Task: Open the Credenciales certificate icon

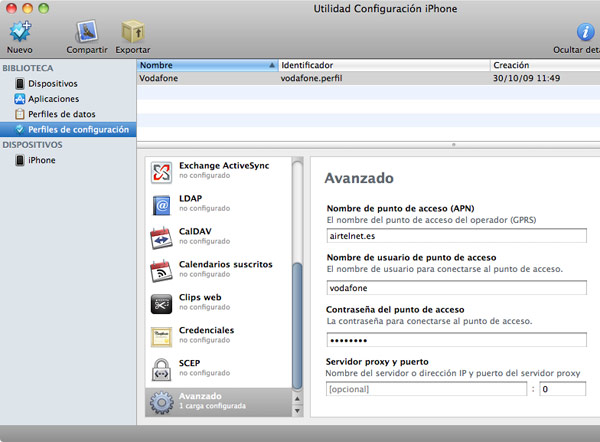Action: click(x=161, y=337)
